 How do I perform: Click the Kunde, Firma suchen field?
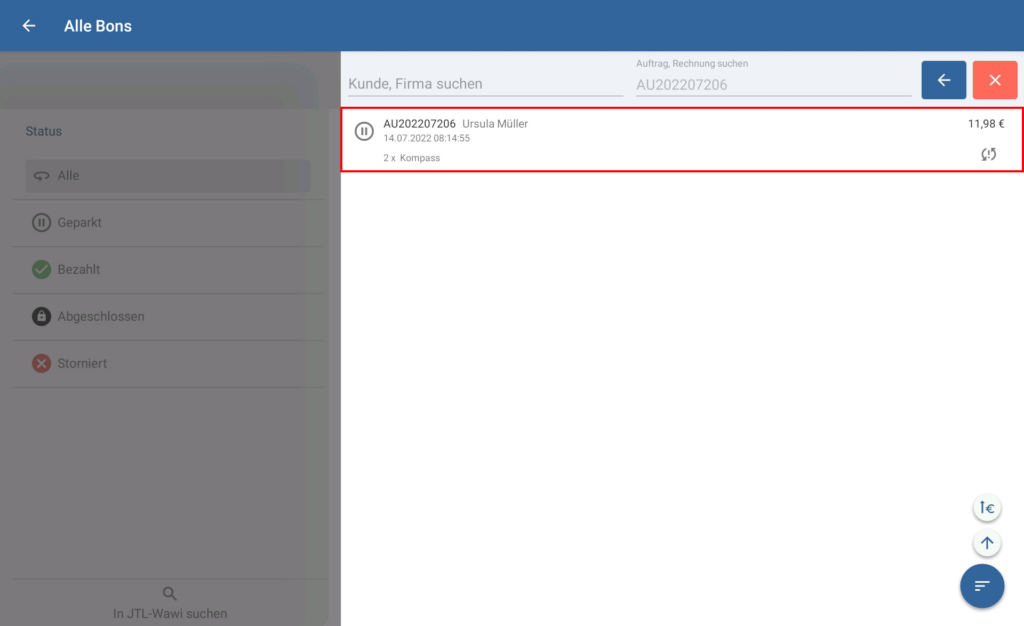485,84
